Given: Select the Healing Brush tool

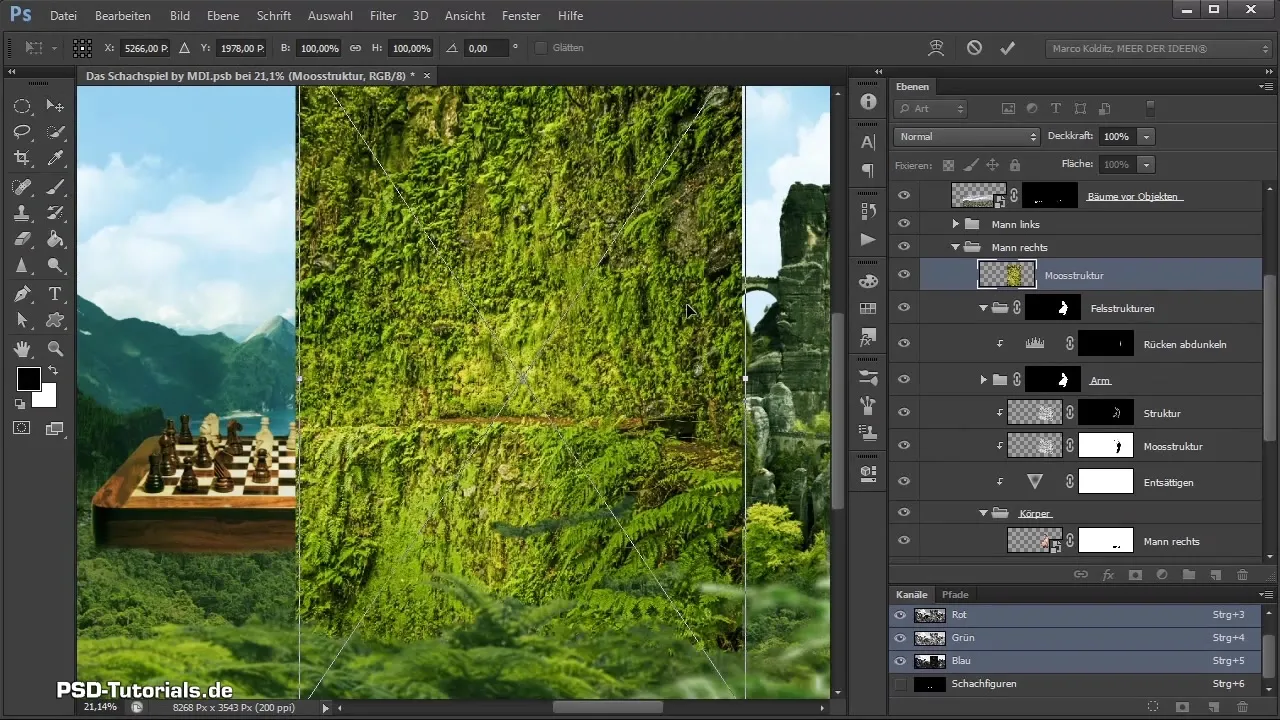Looking at the screenshot, I should pyautogui.click(x=22, y=187).
